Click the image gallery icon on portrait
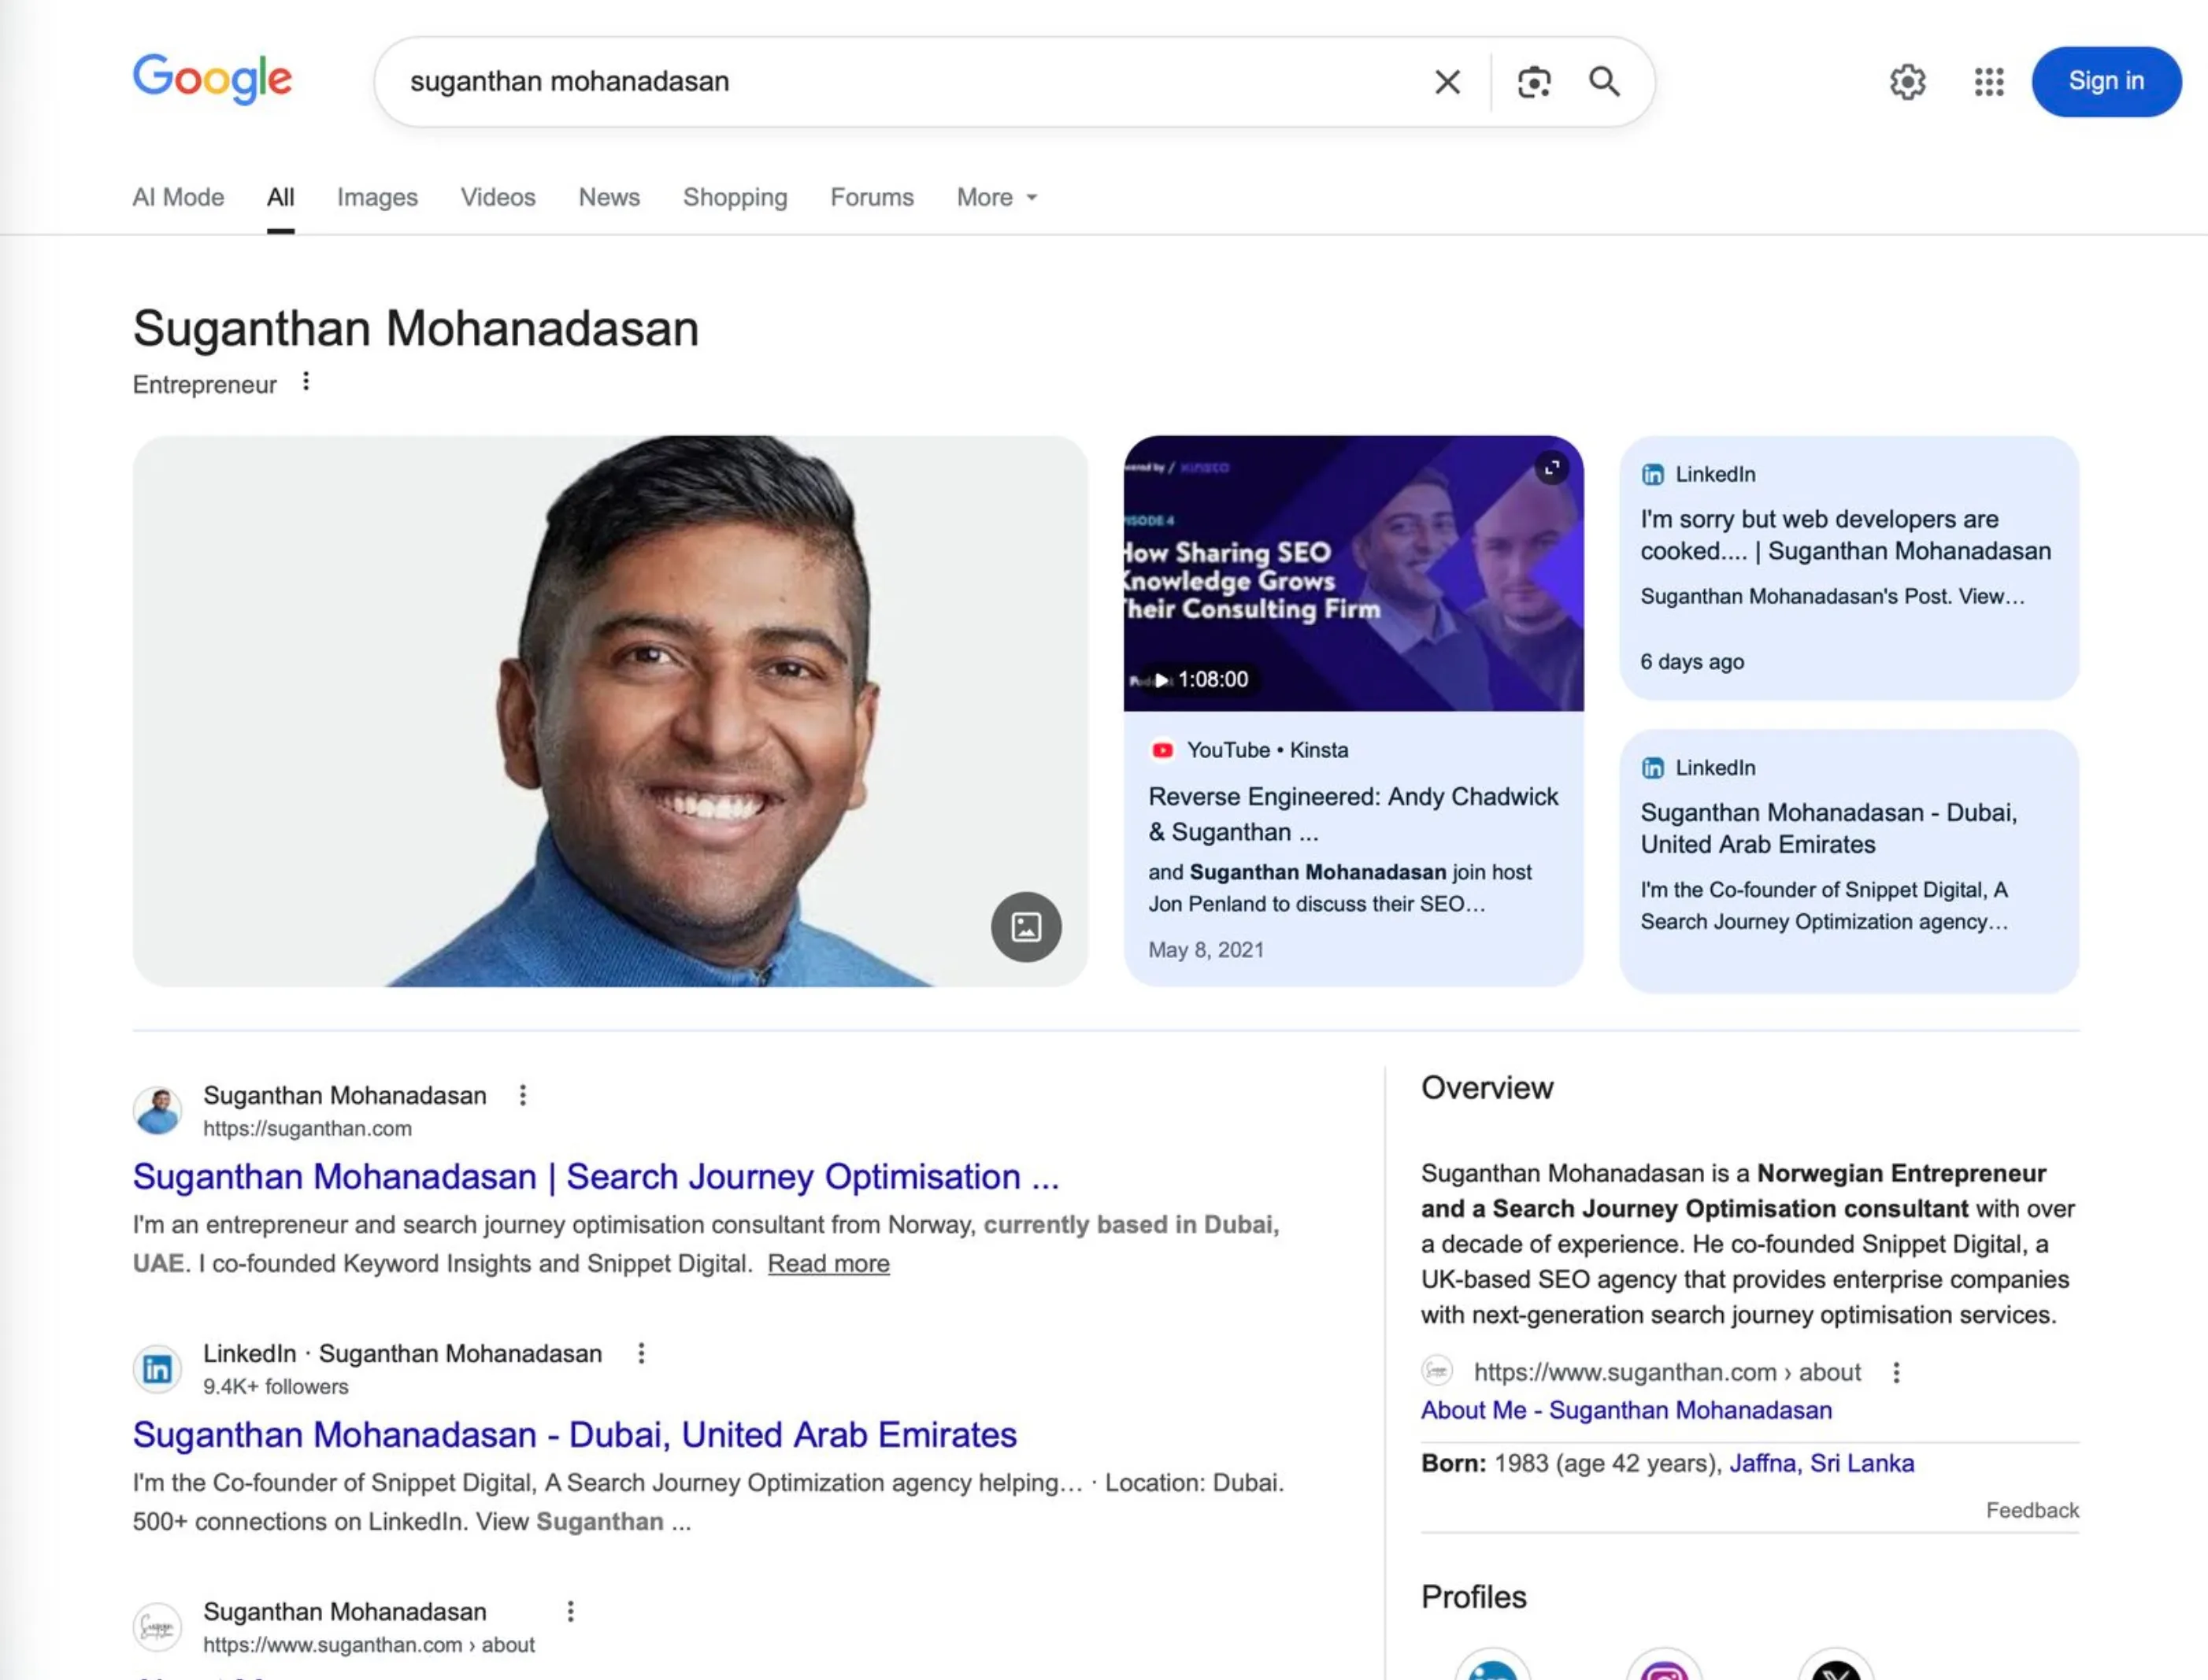This screenshot has height=1680, width=2208. [1026, 927]
